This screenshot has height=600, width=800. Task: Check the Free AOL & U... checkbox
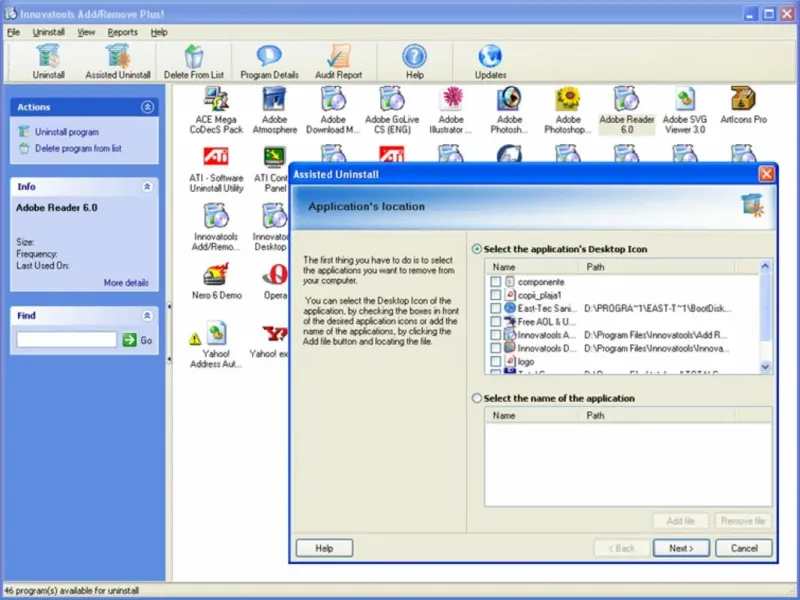click(495, 321)
